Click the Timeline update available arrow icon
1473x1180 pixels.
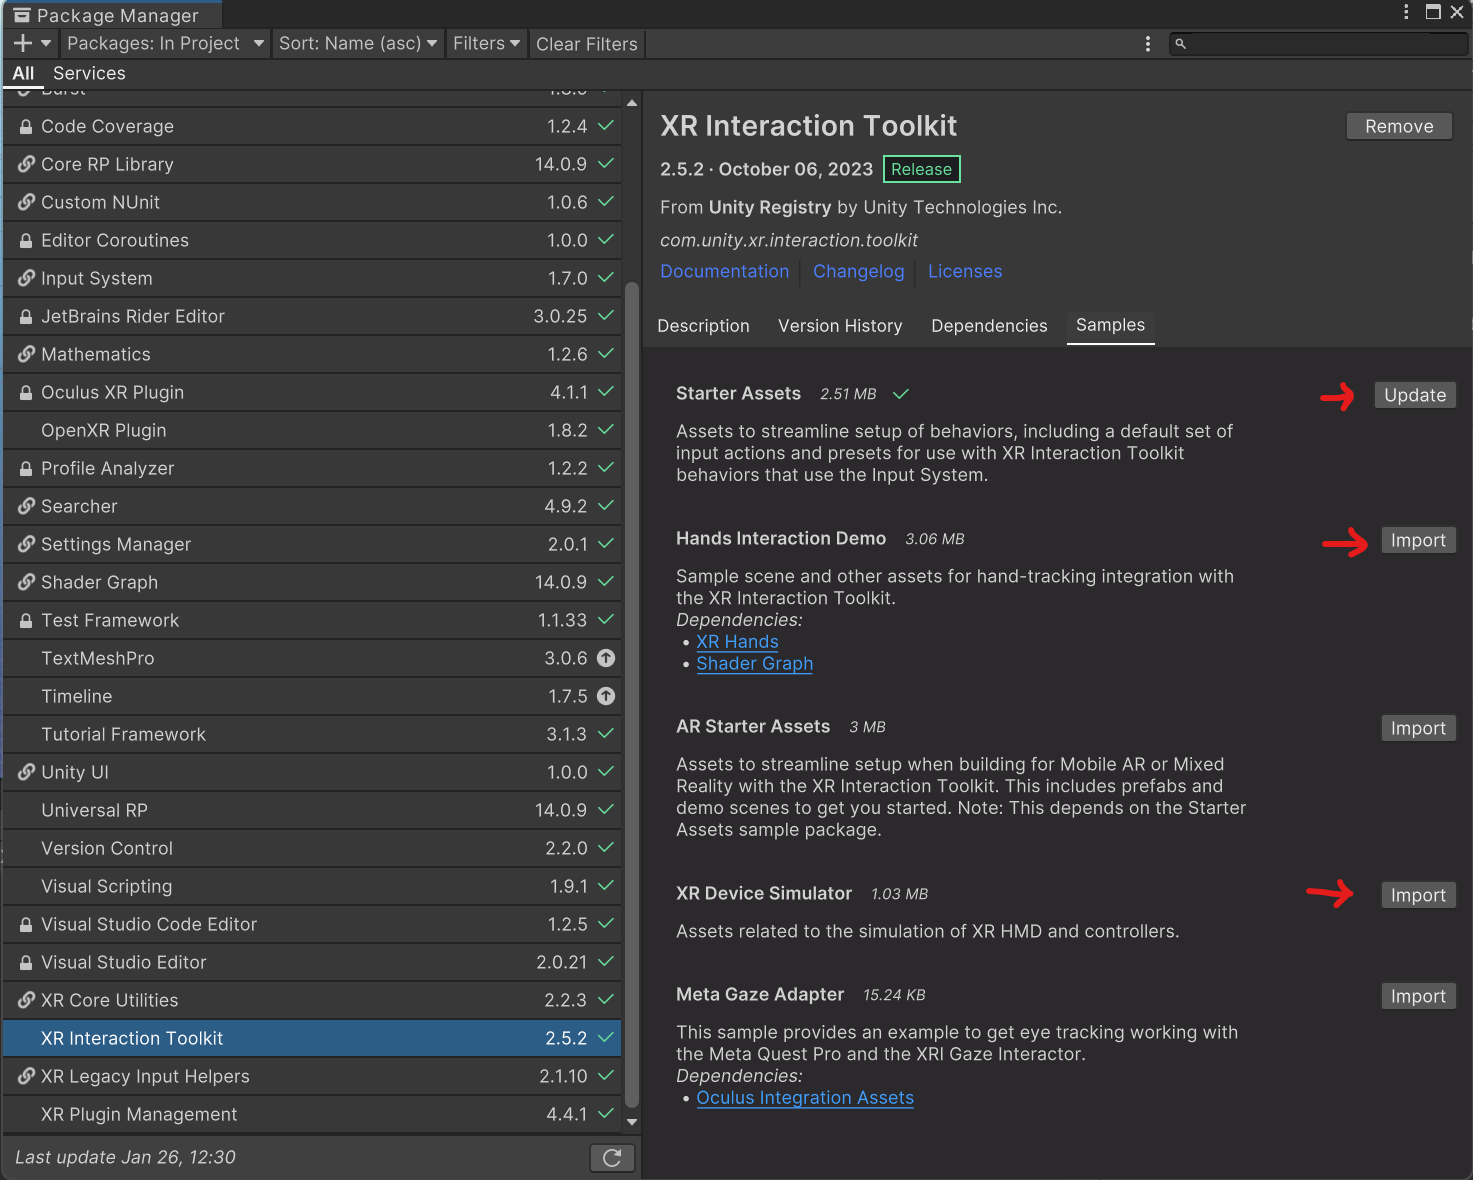[606, 696]
